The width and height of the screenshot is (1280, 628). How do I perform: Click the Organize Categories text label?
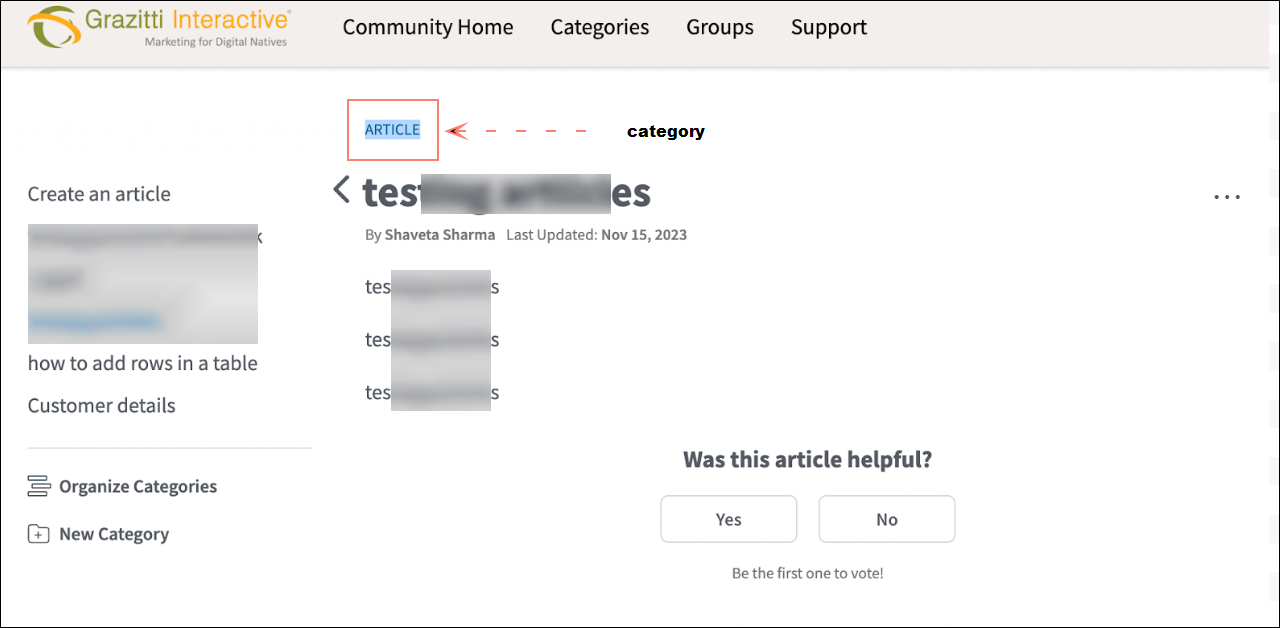pyautogui.click(x=138, y=487)
